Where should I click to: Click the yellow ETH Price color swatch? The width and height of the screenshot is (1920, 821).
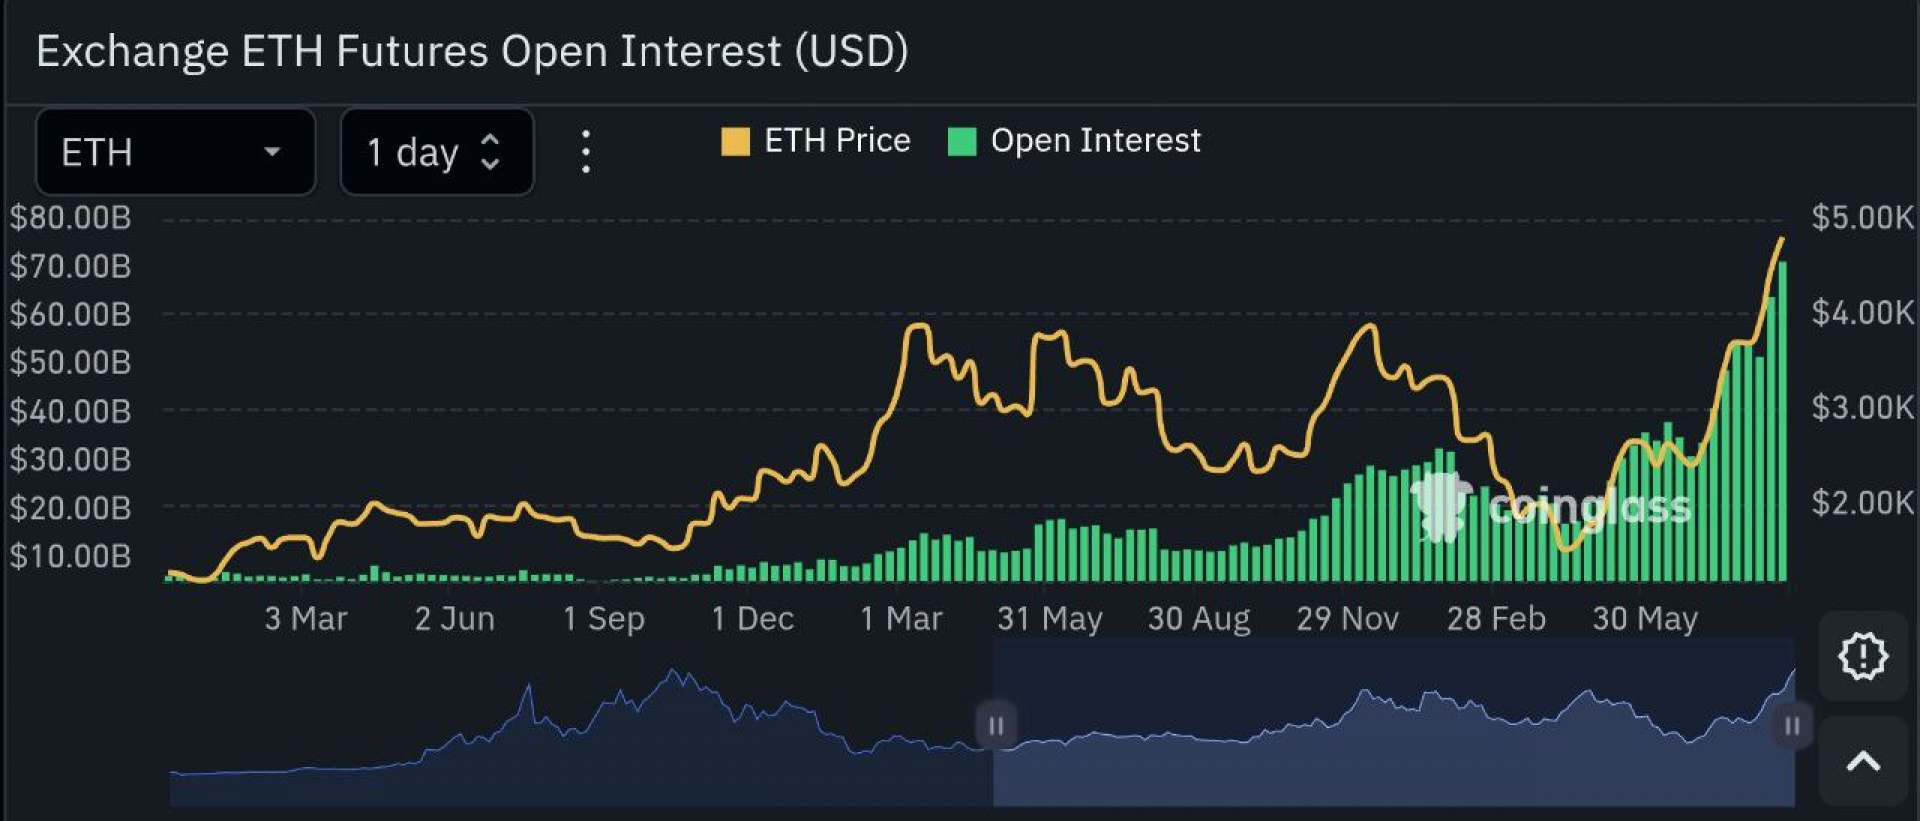coord(735,142)
